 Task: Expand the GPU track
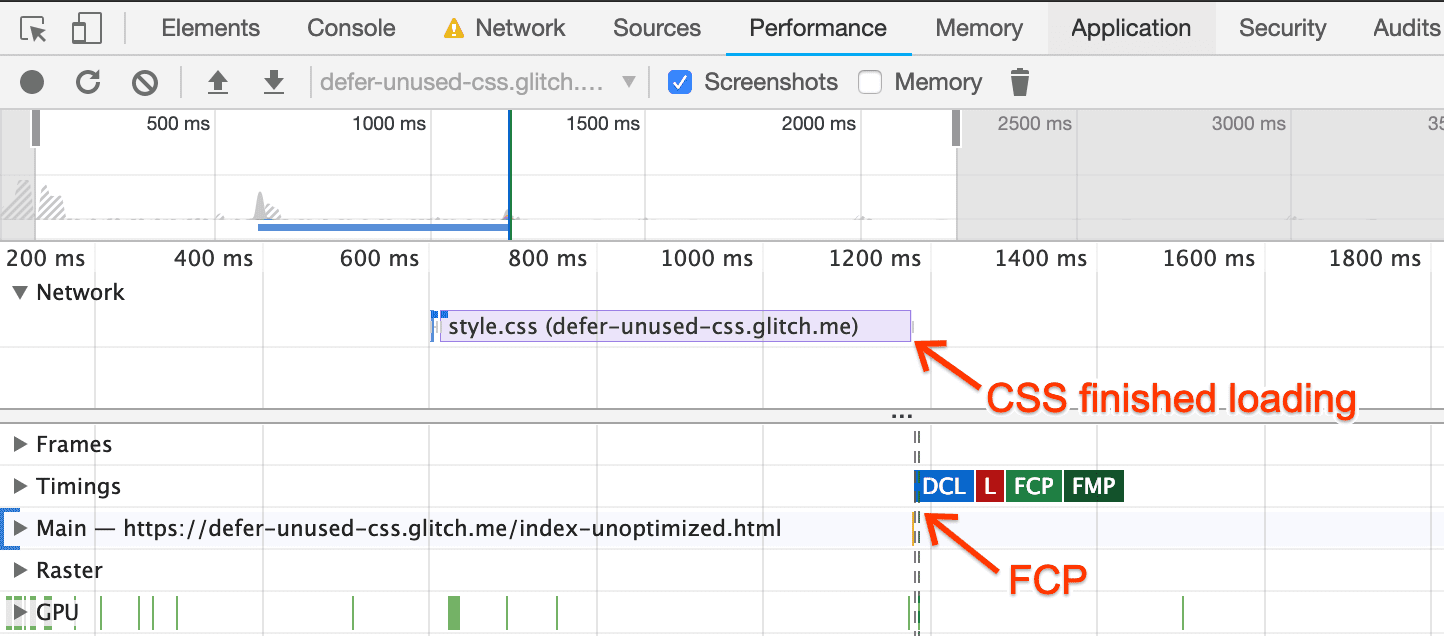pyautogui.click(x=19, y=612)
